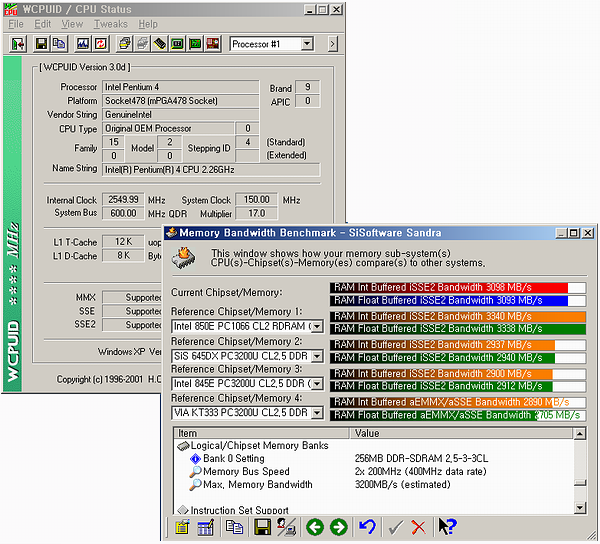Click the Item column header in Sandra list
The width and height of the screenshot is (600, 544).
[261, 433]
